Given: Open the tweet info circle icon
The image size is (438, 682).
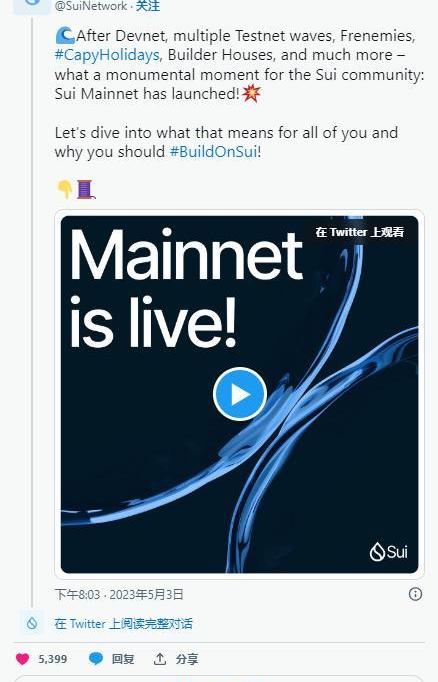Looking at the screenshot, I should [415, 594].
